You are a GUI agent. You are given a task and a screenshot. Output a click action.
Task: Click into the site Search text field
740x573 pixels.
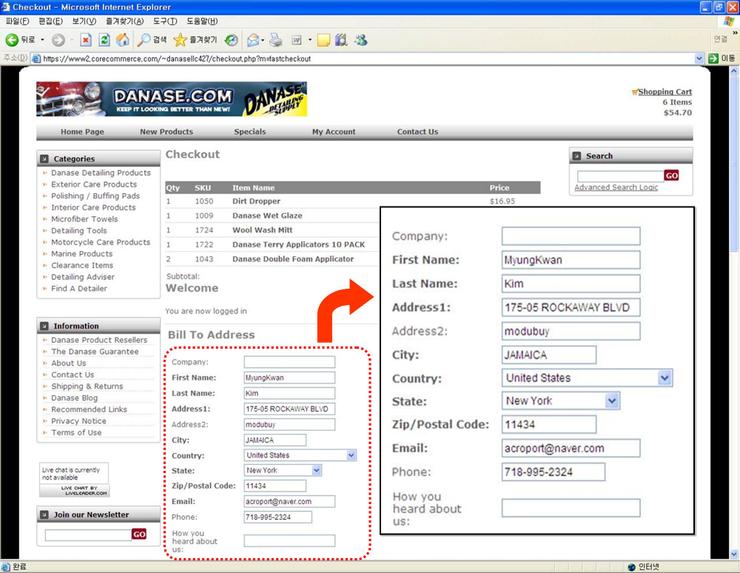(x=620, y=176)
